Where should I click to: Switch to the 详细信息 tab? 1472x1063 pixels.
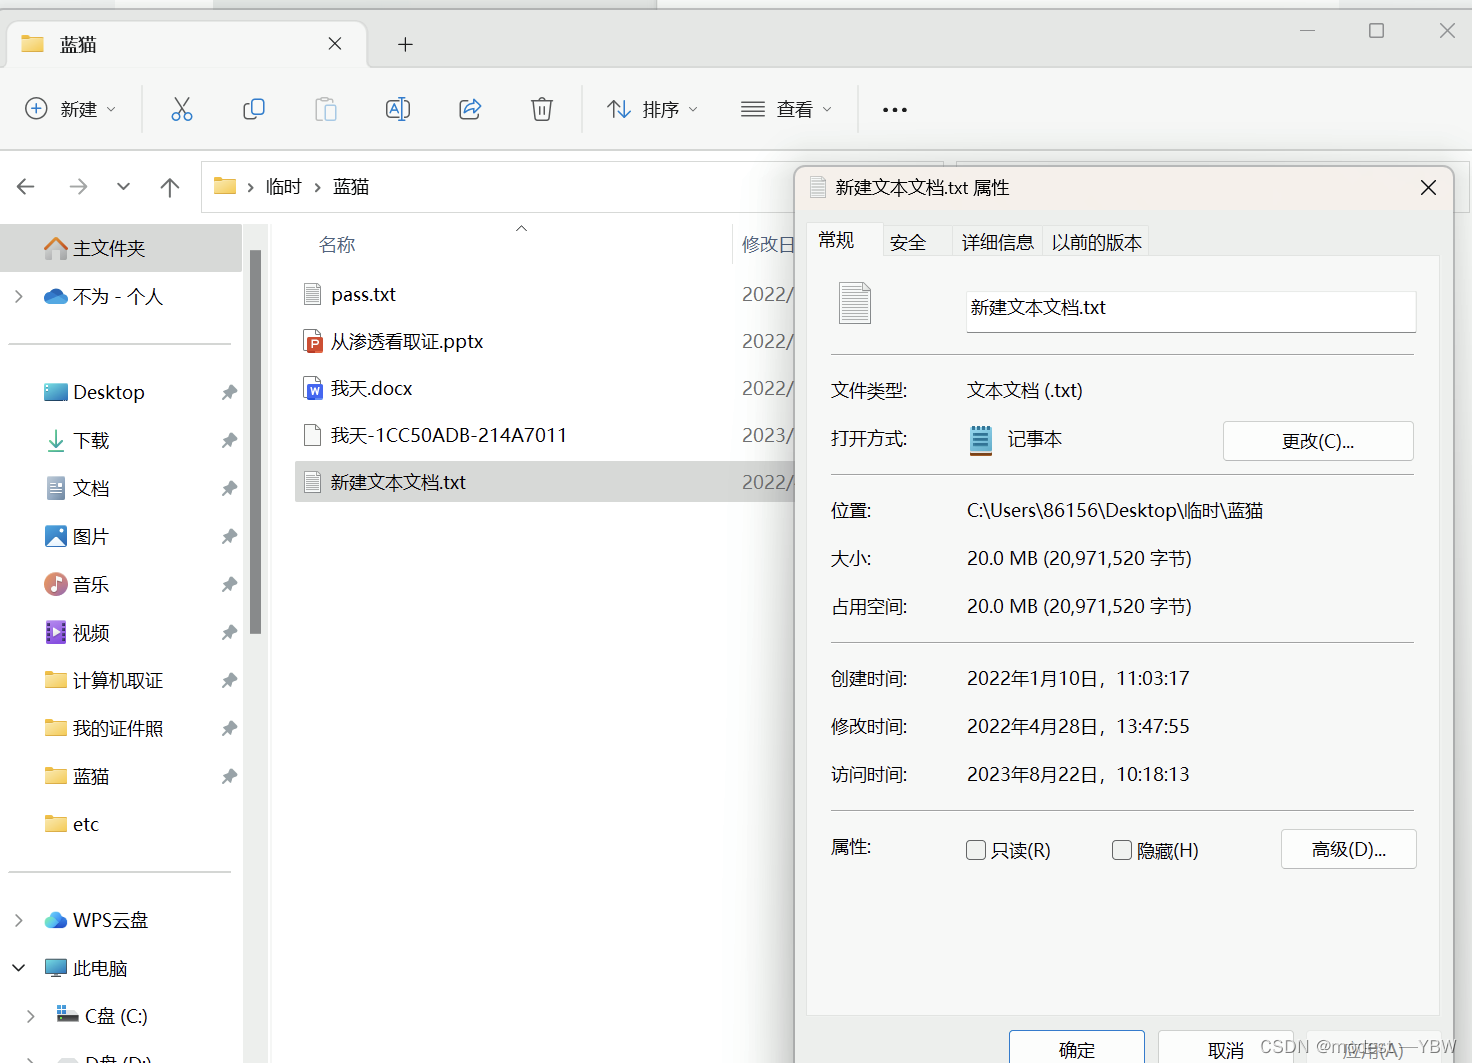tap(997, 242)
